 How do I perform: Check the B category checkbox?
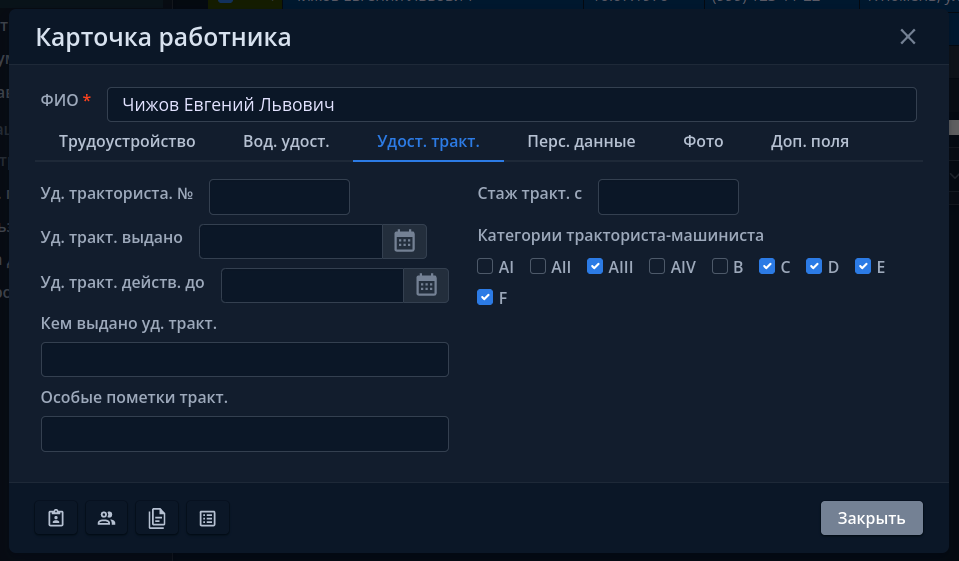720,267
